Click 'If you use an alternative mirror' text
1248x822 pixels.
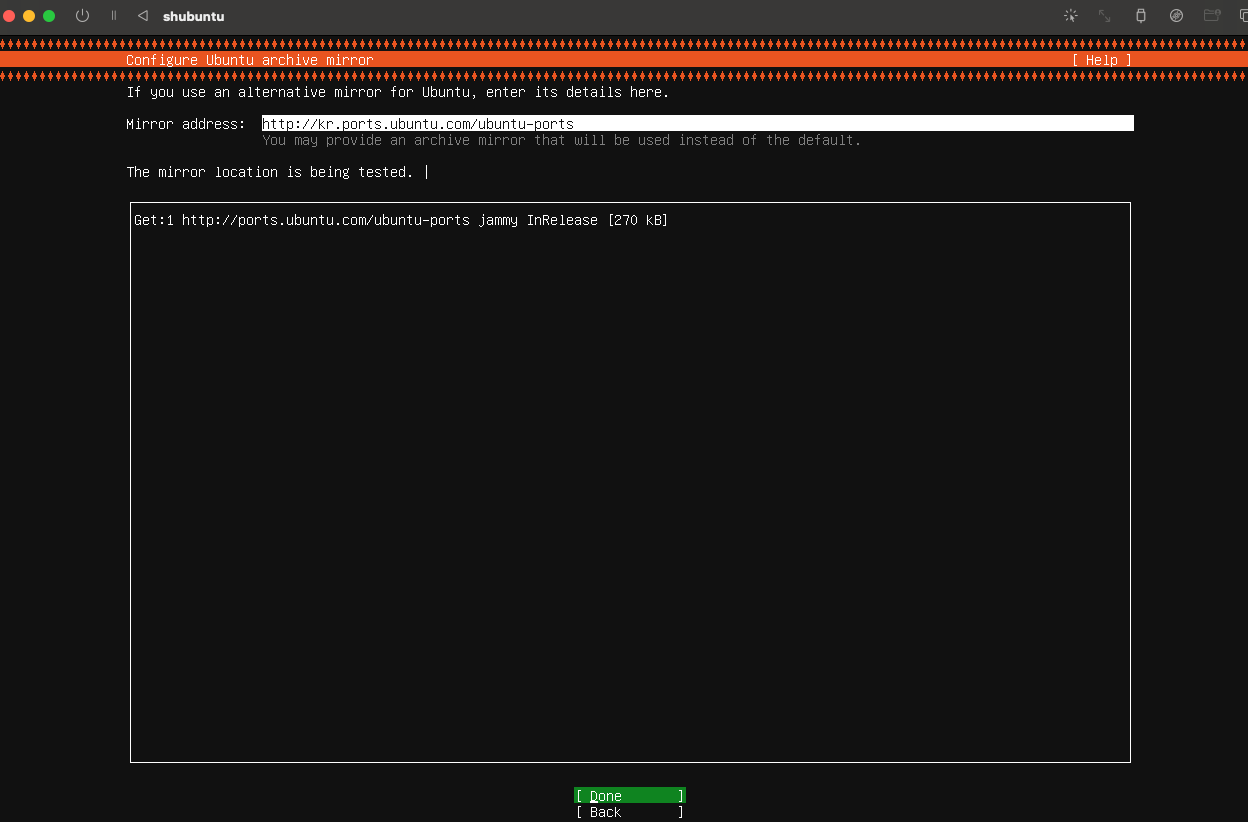[398, 92]
